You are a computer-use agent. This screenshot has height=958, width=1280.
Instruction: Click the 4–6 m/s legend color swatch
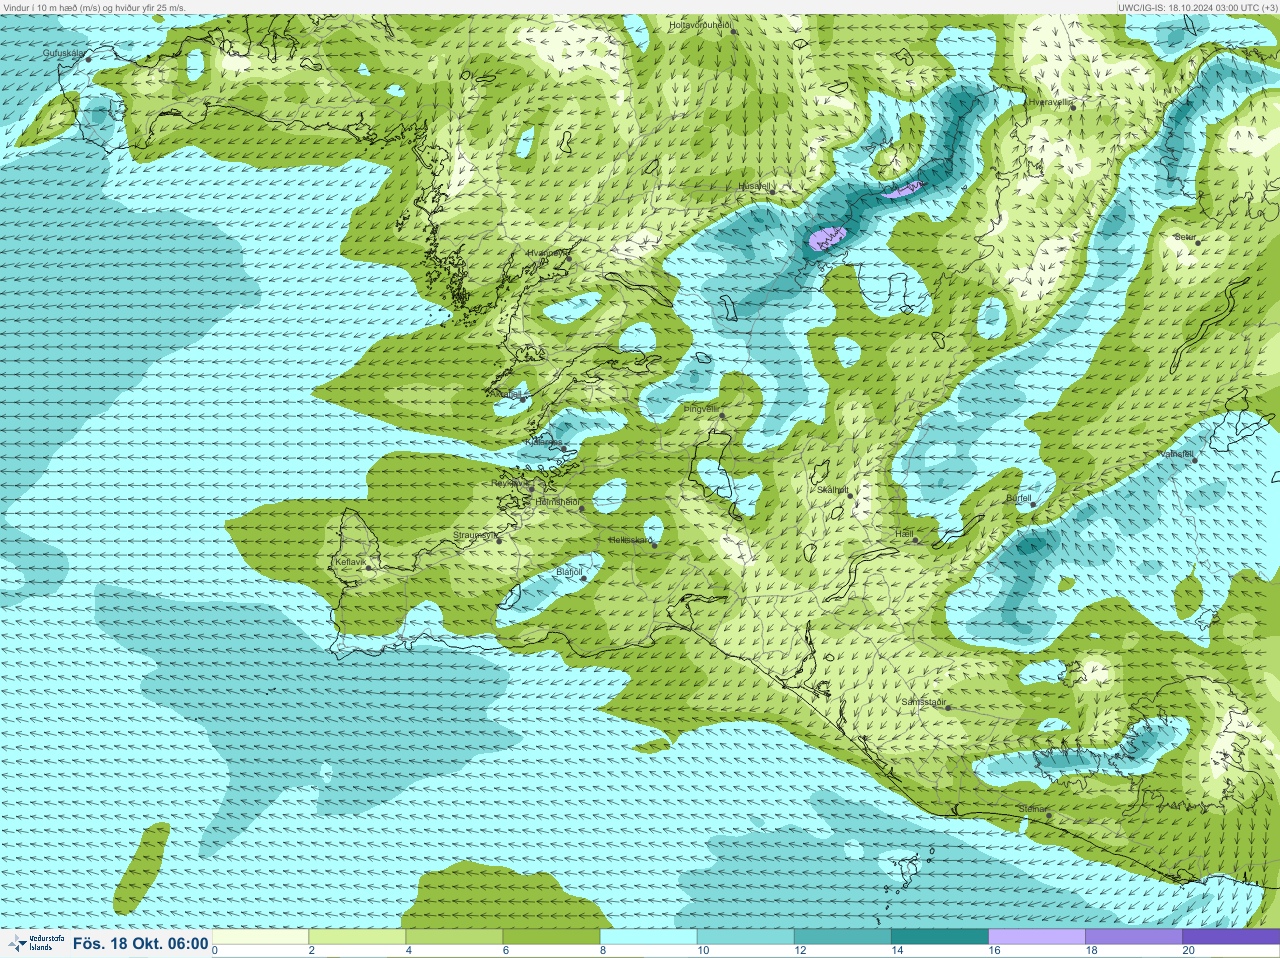454,937
